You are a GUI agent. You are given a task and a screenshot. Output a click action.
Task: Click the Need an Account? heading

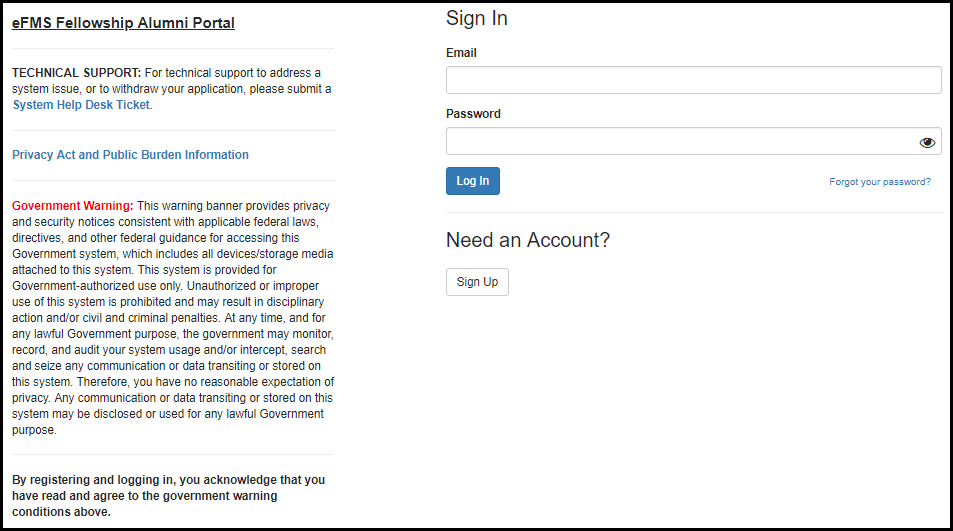(527, 240)
